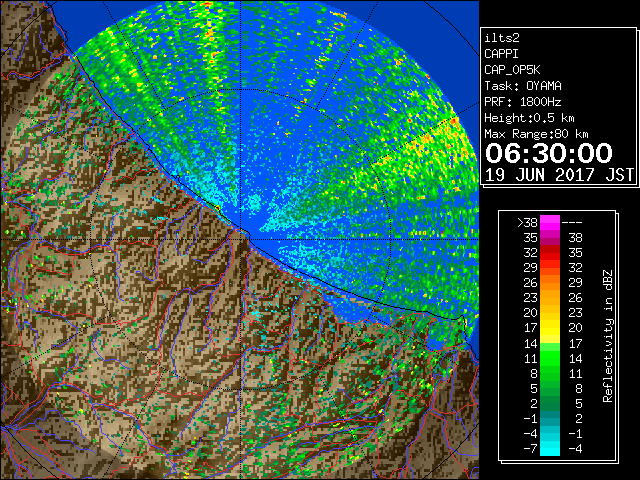The width and height of the screenshot is (640, 480).
Task: Click the 'CAPPI' product label
Action: (501, 54)
